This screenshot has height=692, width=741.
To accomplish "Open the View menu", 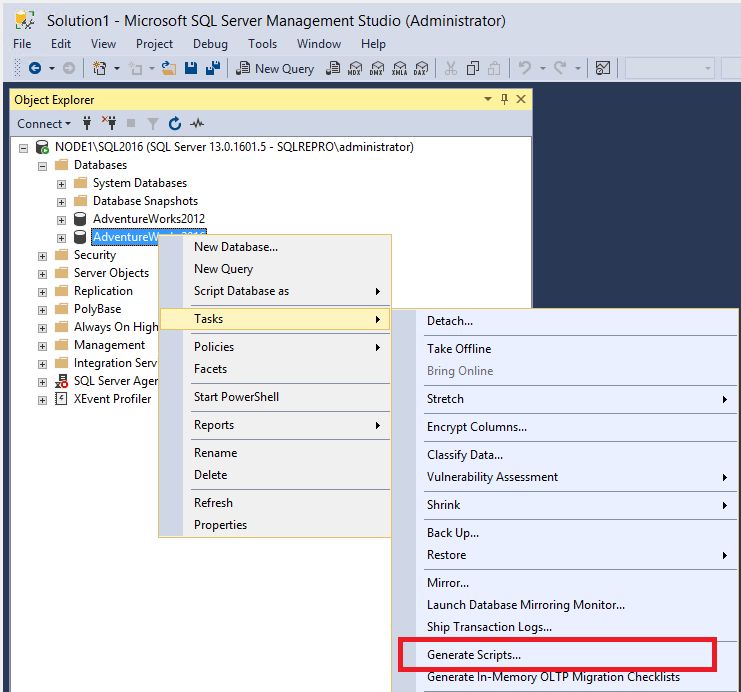I will 103,44.
